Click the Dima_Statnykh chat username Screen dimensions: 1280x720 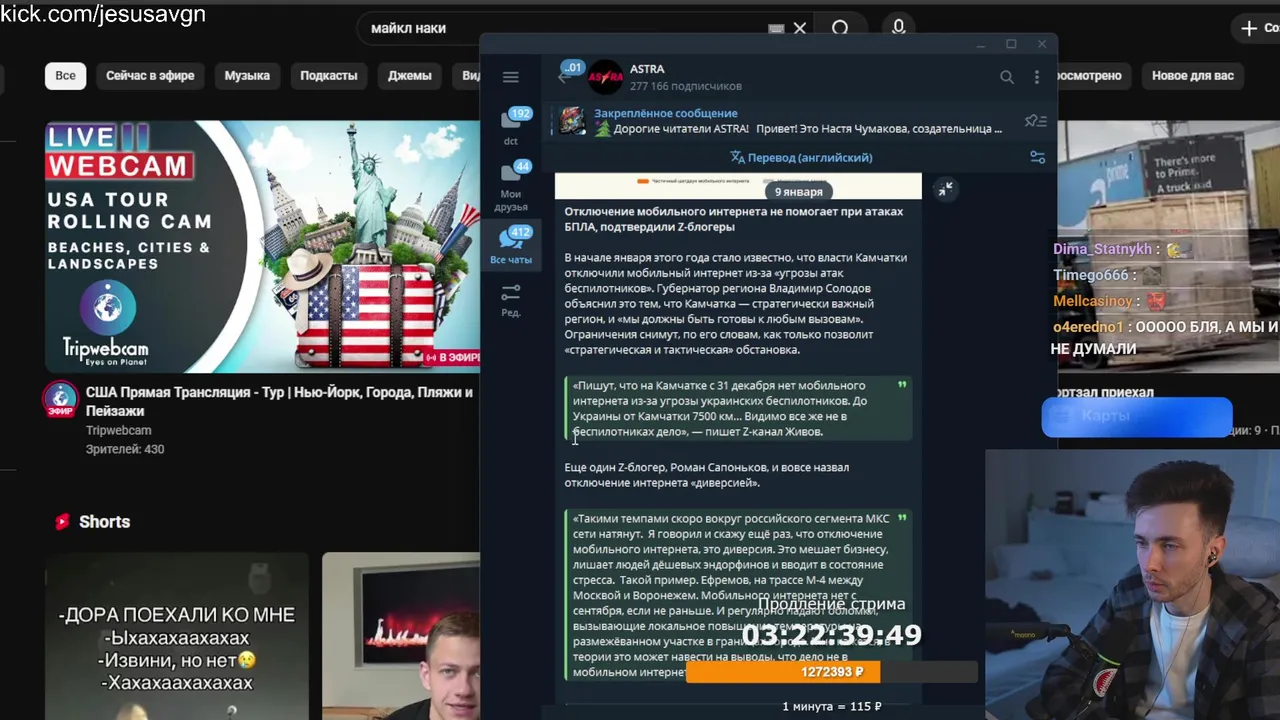click(x=1102, y=249)
